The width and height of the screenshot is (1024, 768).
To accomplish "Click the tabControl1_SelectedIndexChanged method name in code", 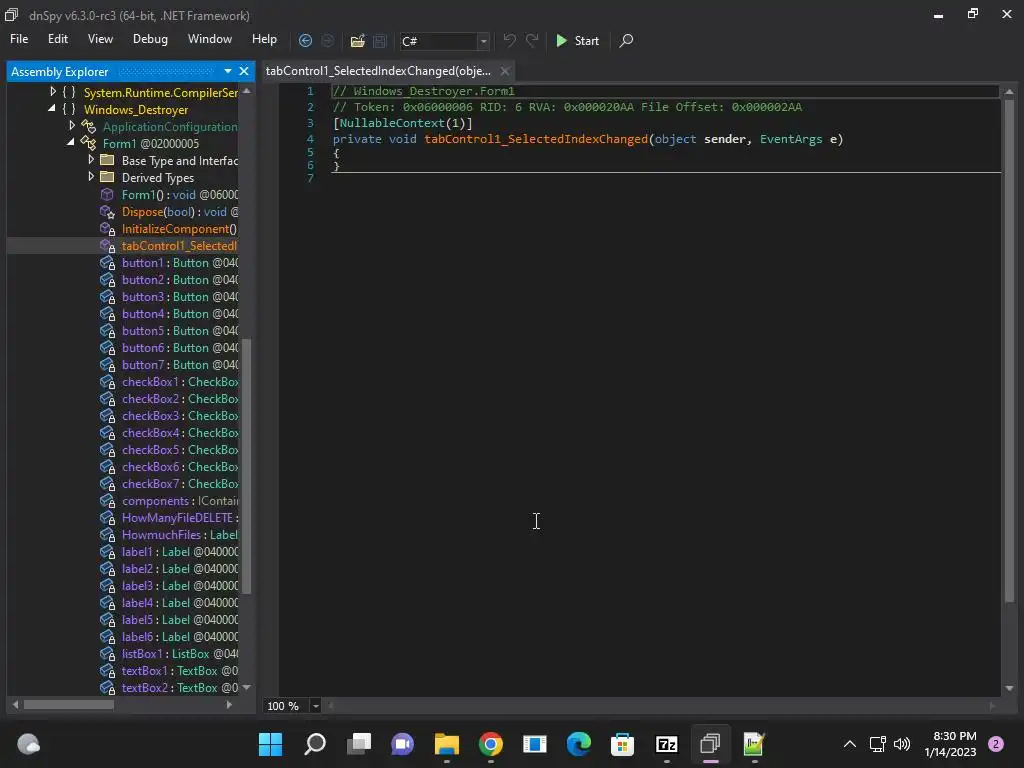I will [x=536, y=139].
